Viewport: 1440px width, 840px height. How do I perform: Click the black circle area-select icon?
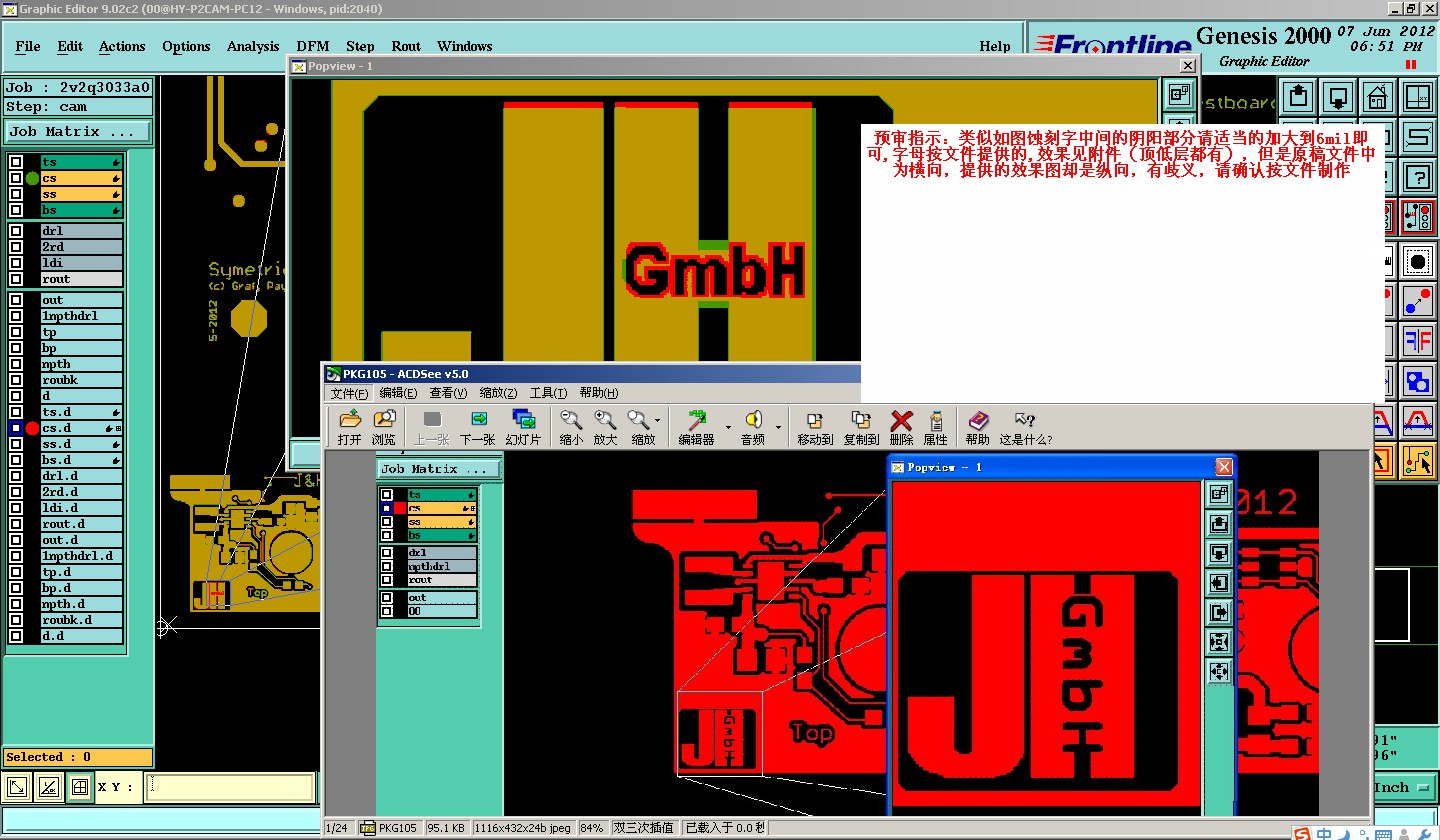1417,261
